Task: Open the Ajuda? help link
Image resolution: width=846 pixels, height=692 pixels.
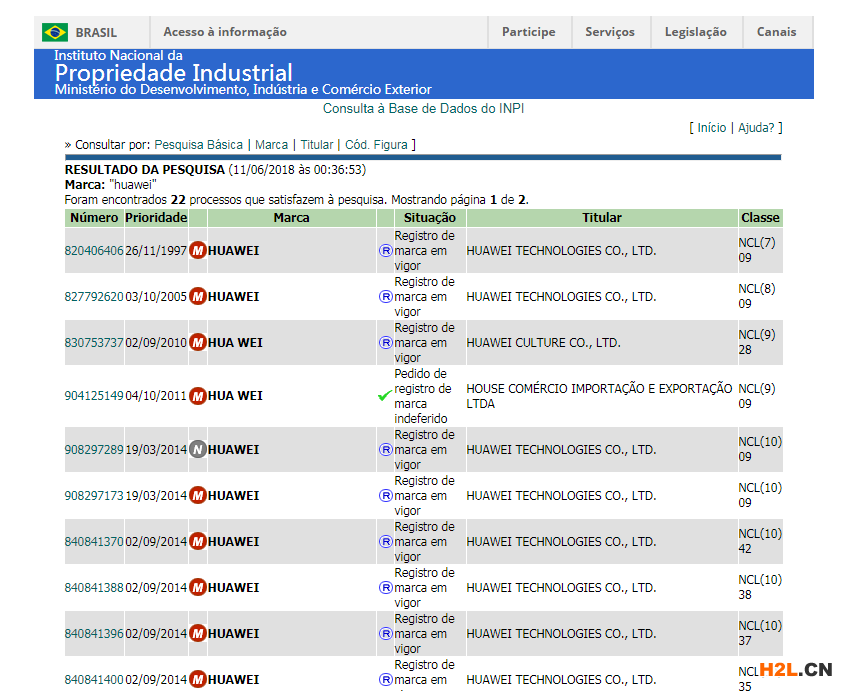Action: (756, 128)
